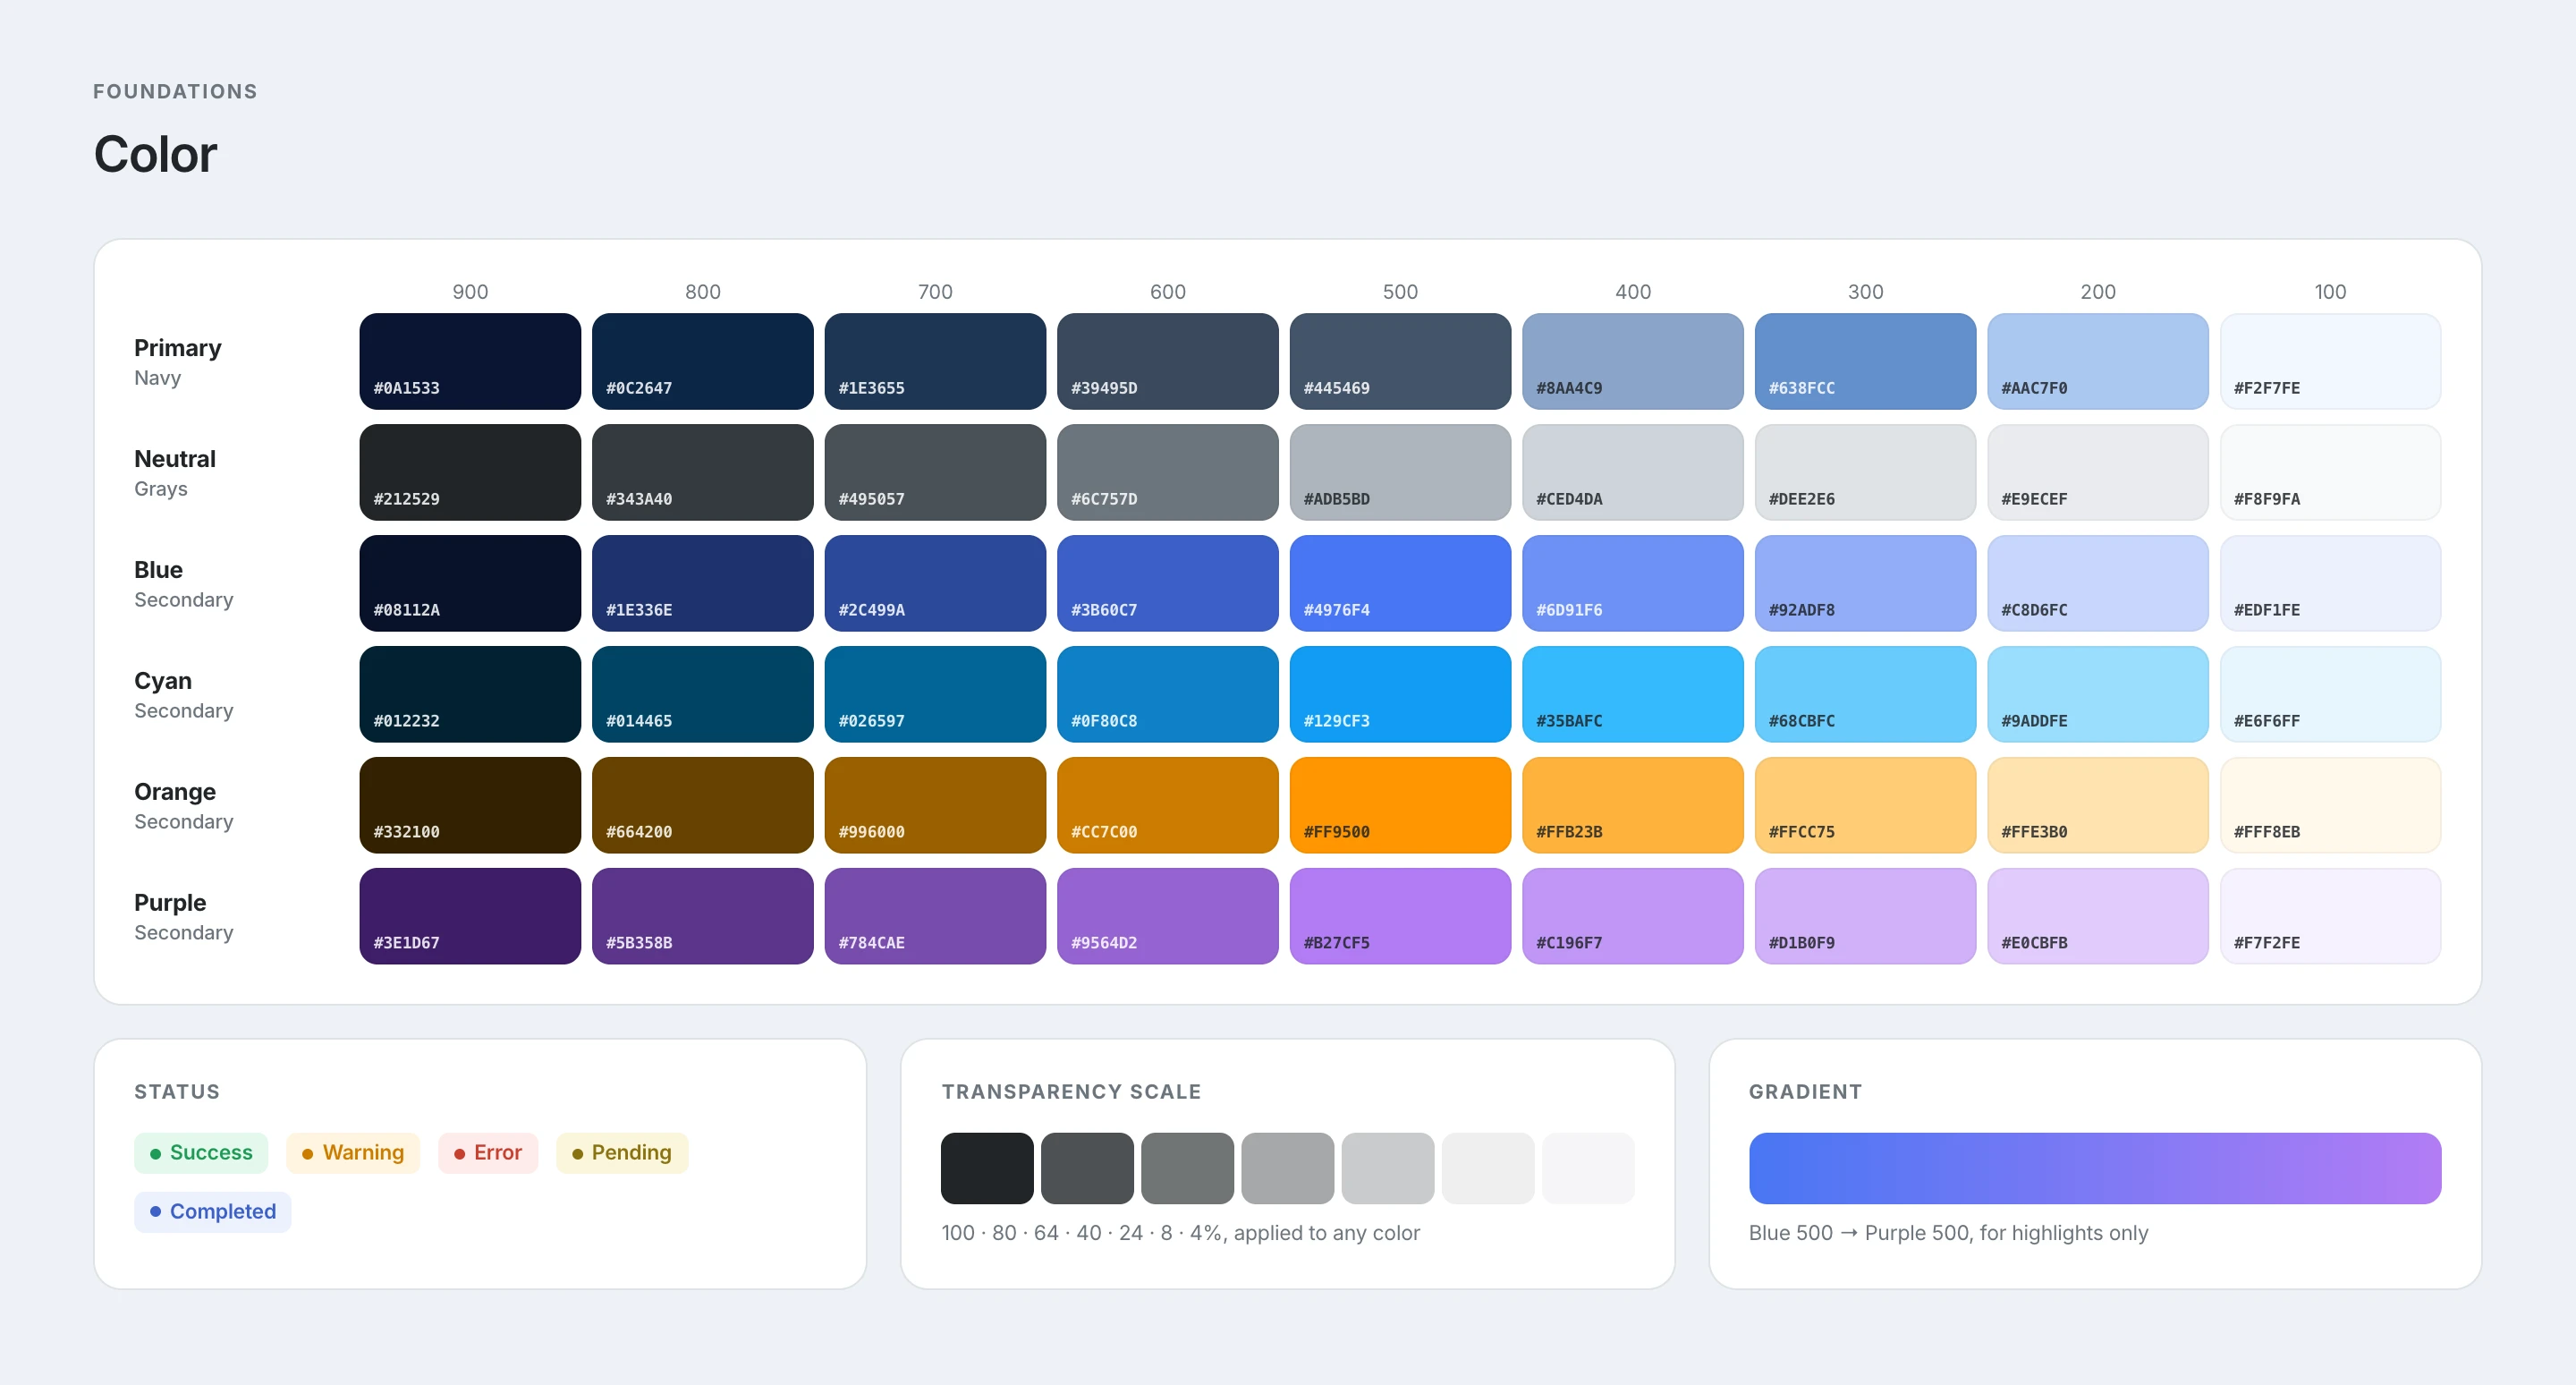
Task: Select the Warning status badge
Action: click(353, 1153)
